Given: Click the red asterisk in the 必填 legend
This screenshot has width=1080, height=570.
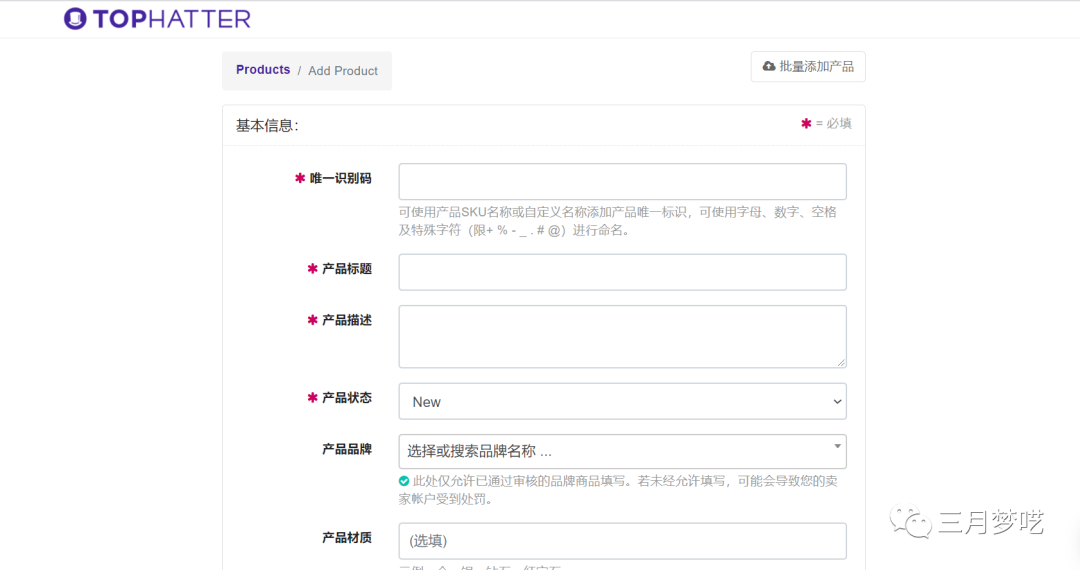Looking at the screenshot, I should coord(806,124).
